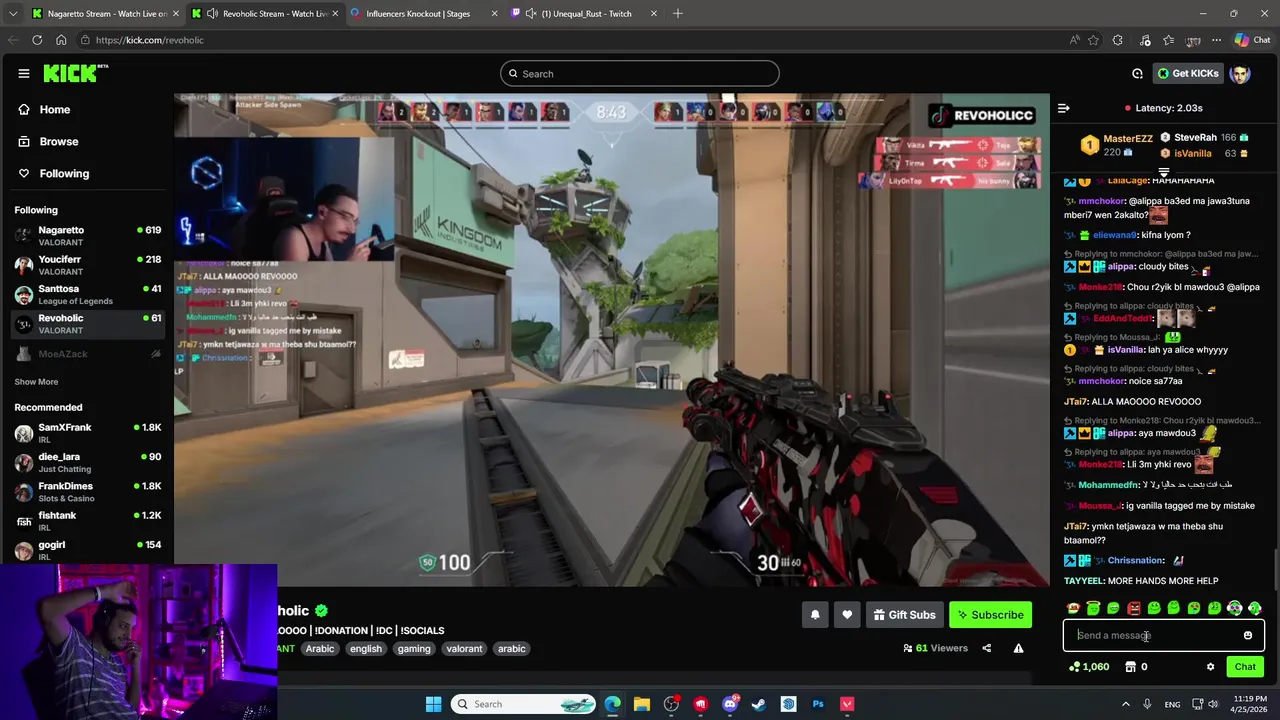Open Edge settings and more menu
The height and width of the screenshot is (720, 1280).
[1216, 40]
